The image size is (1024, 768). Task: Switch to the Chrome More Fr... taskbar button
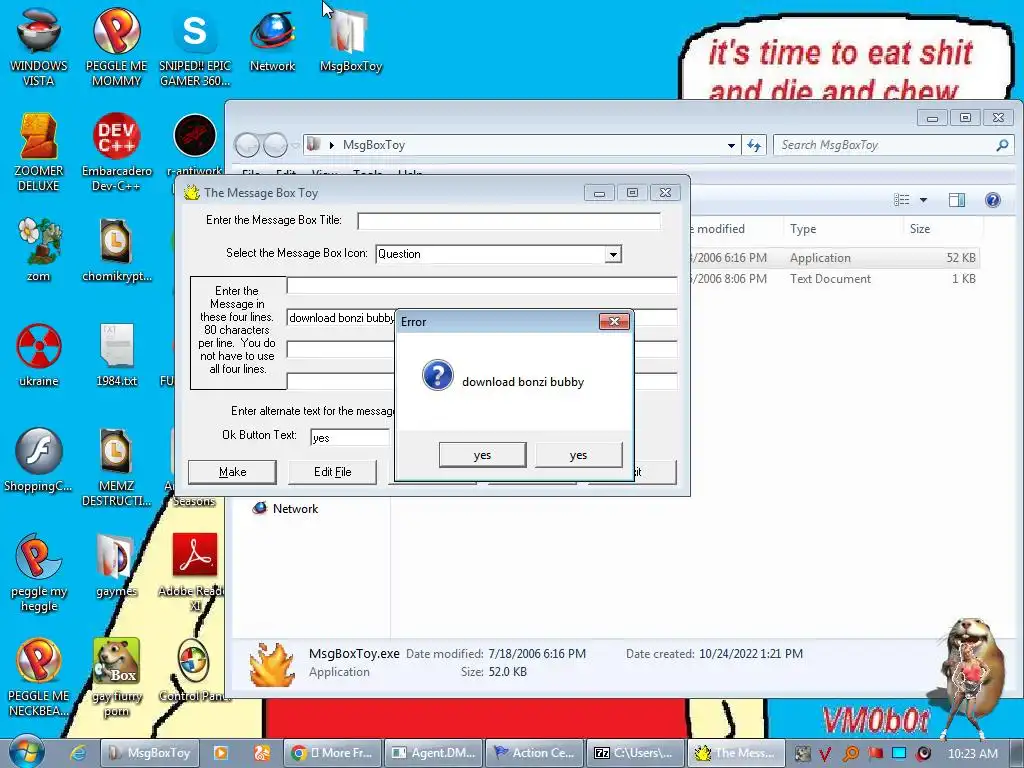click(x=332, y=753)
